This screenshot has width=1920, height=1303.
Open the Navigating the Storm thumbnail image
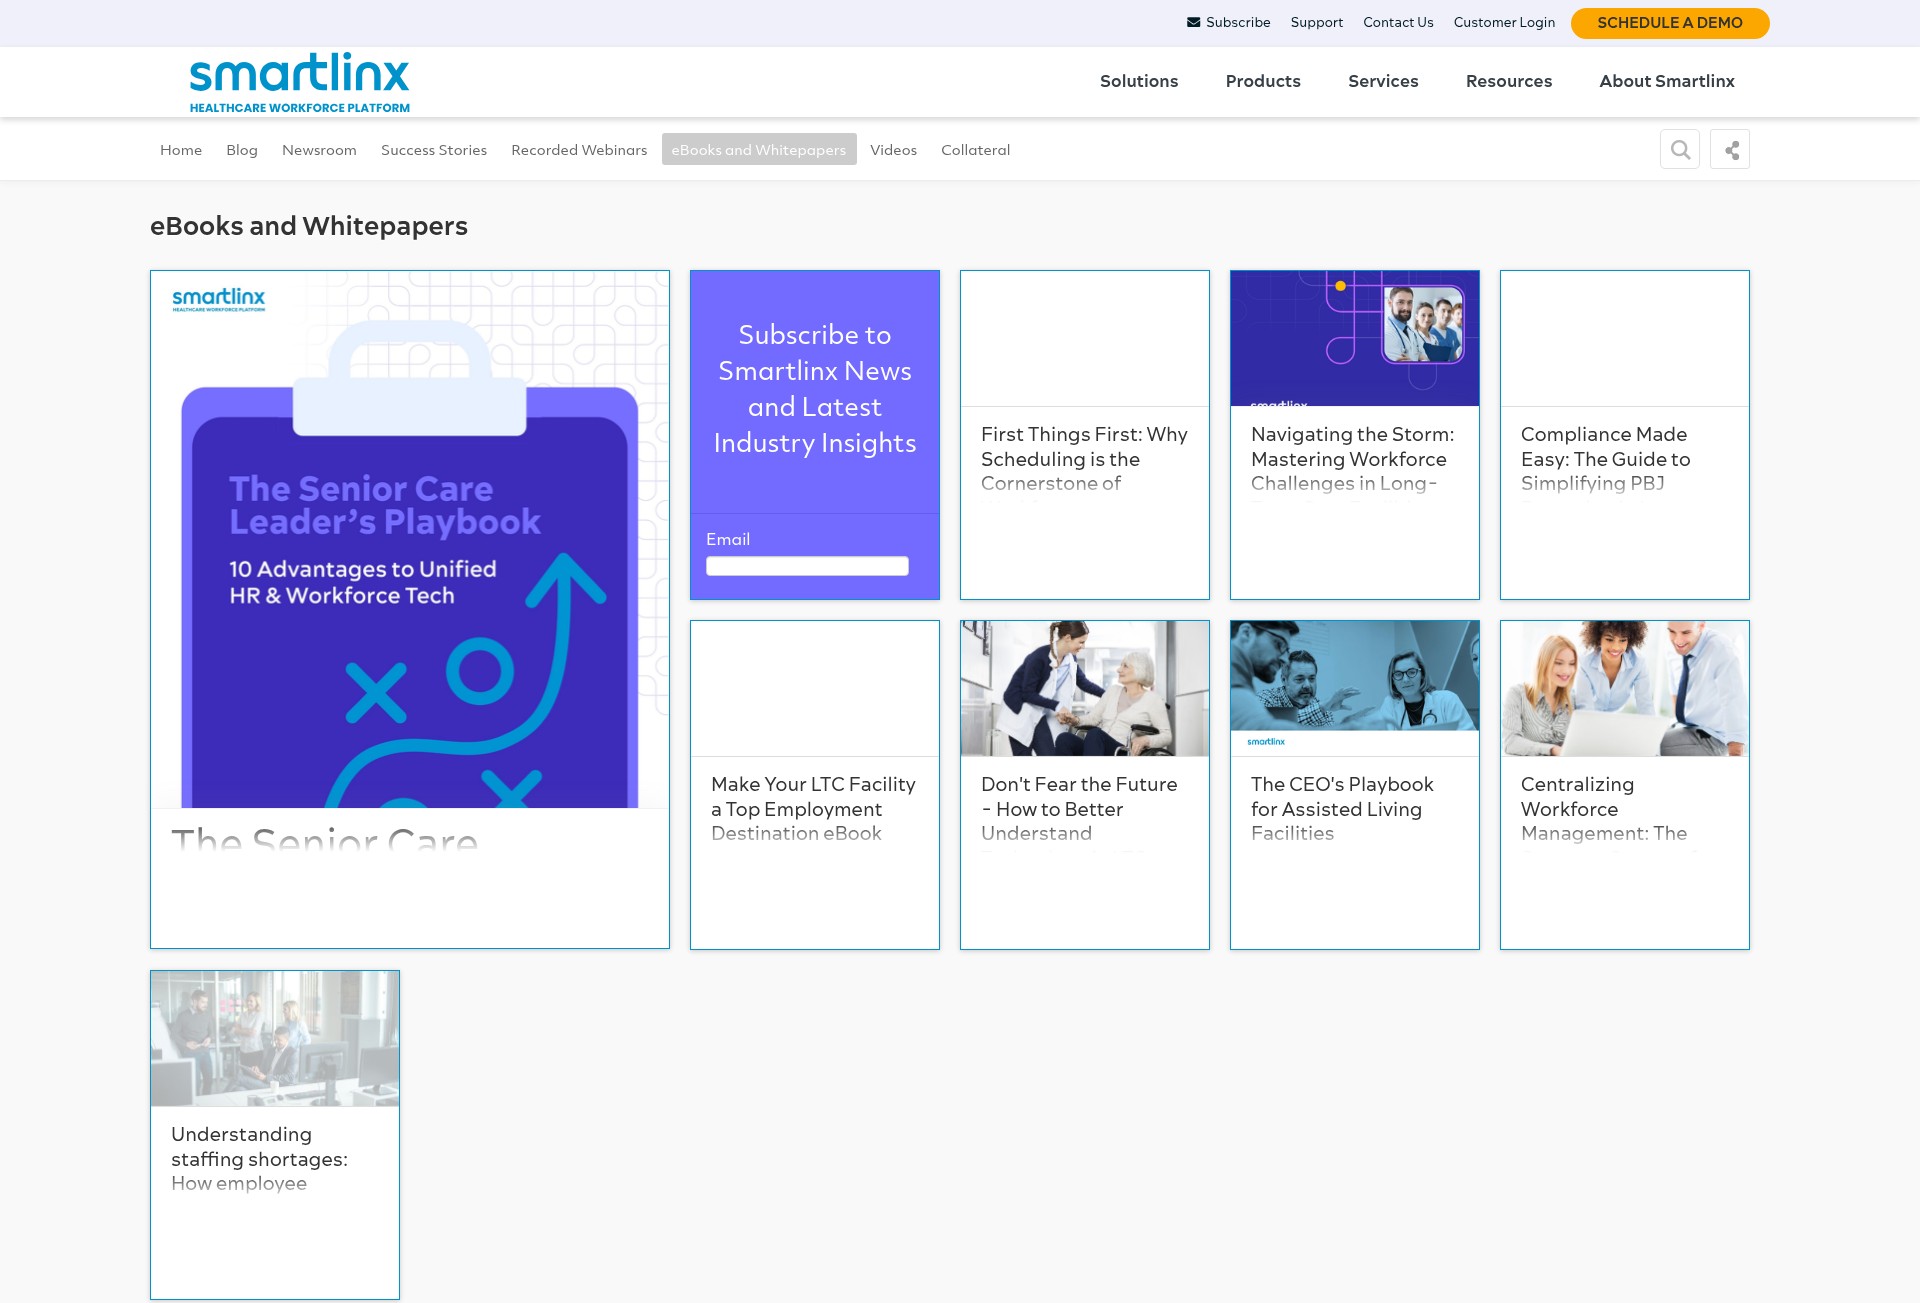pyautogui.click(x=1355, y=338)
